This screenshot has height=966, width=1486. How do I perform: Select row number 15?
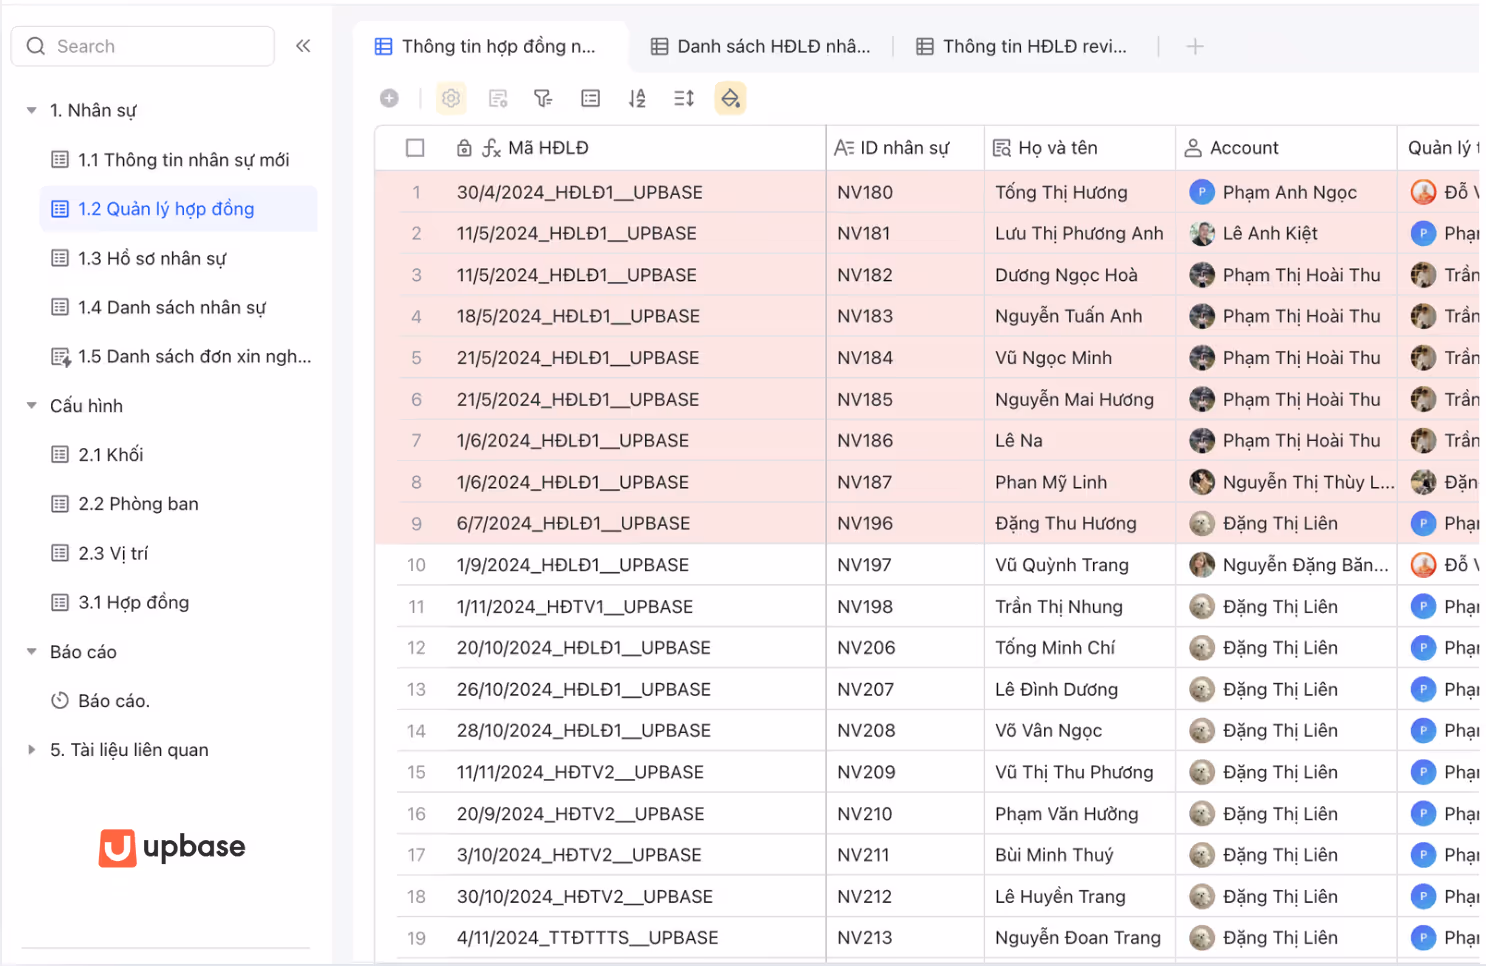416,773
